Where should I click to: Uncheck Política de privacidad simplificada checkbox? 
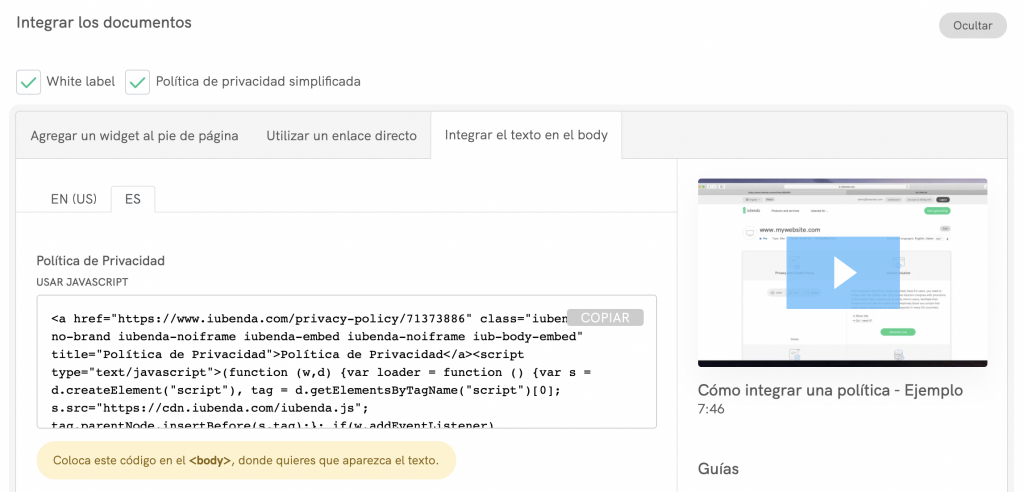pyautogui.click(x=137, y=82)
